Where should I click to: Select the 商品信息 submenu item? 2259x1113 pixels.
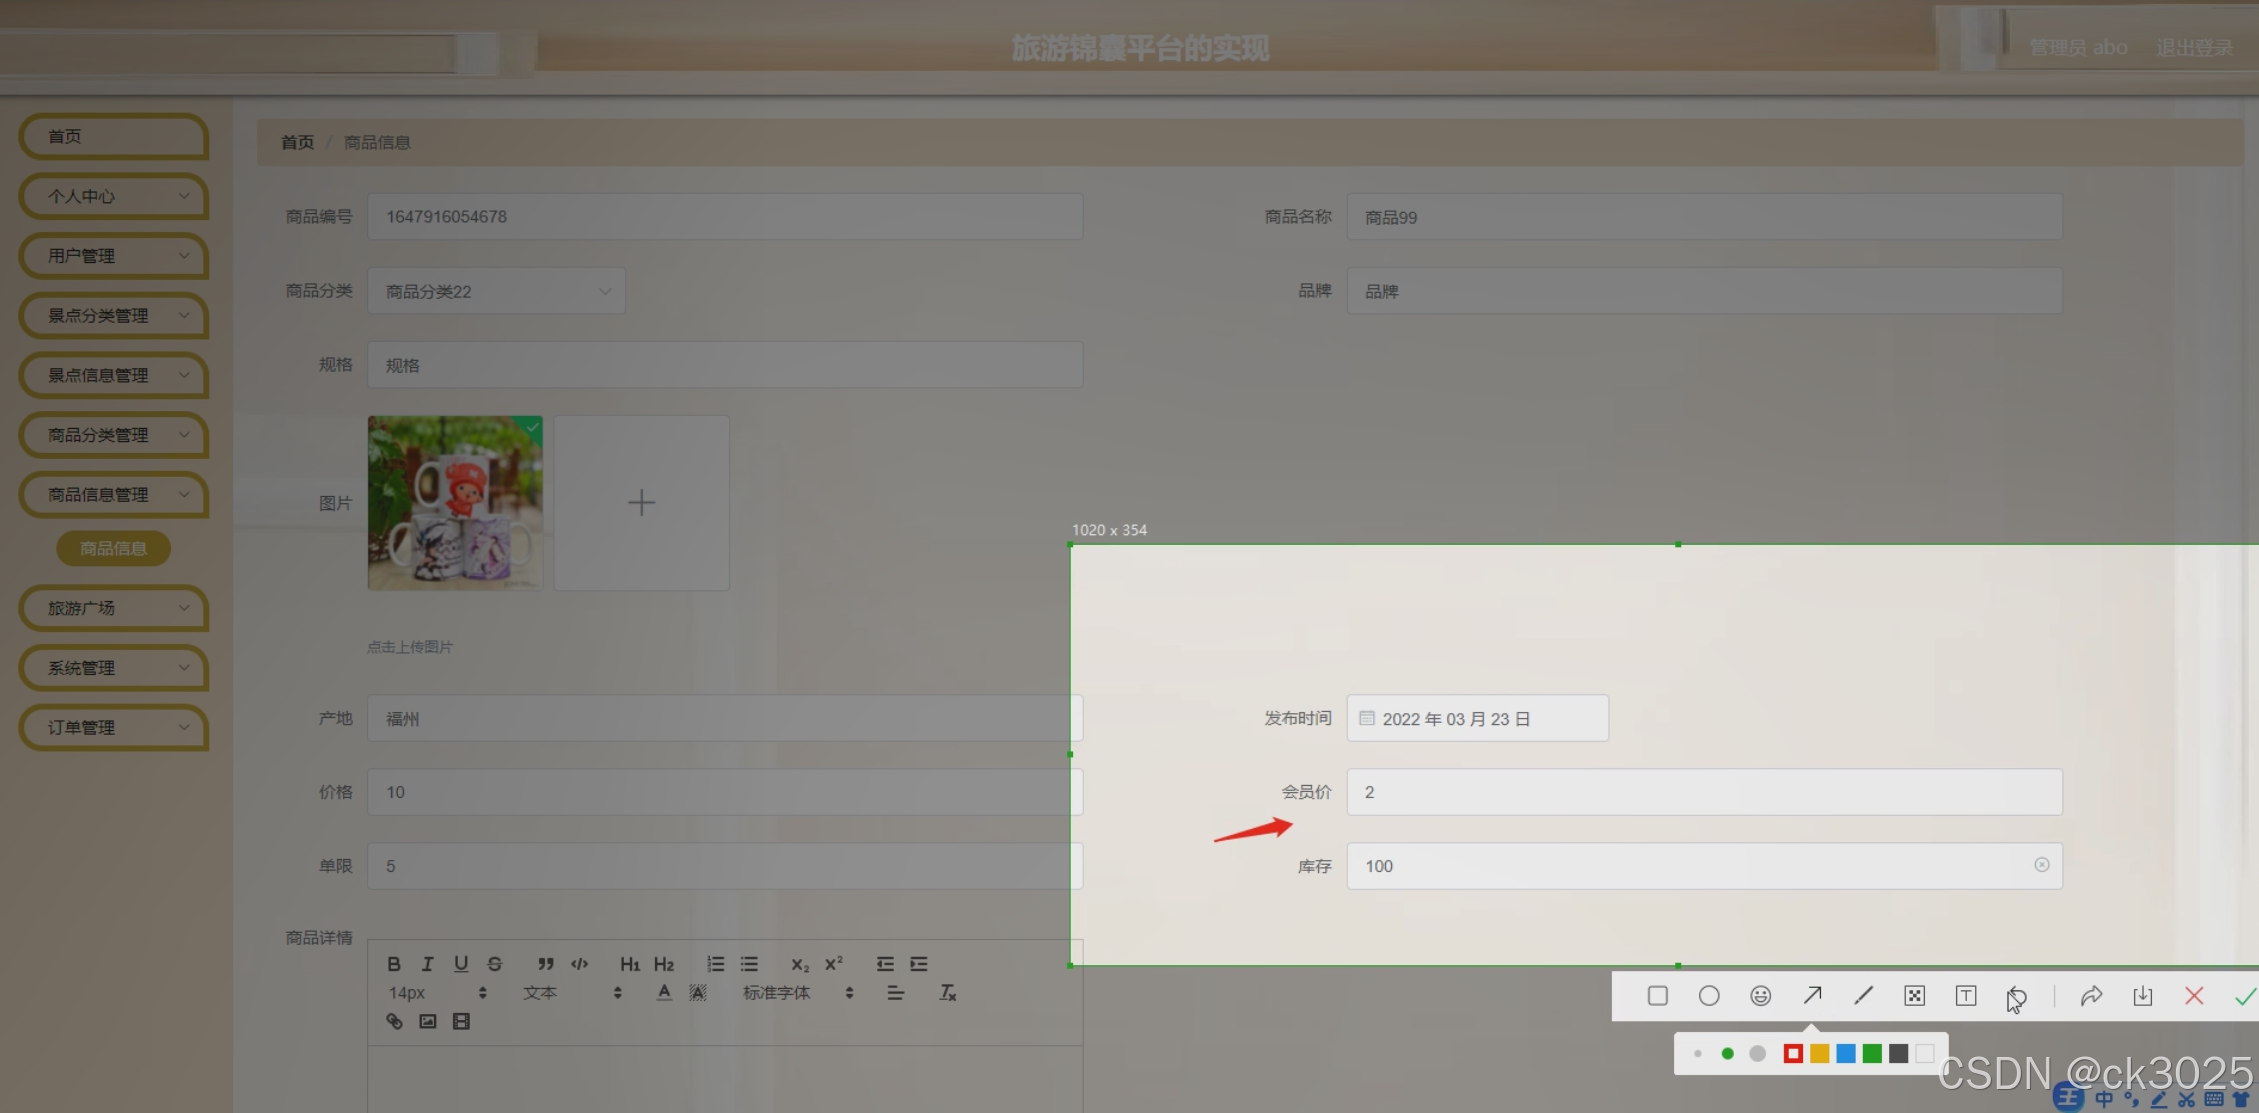click(113, 549)
